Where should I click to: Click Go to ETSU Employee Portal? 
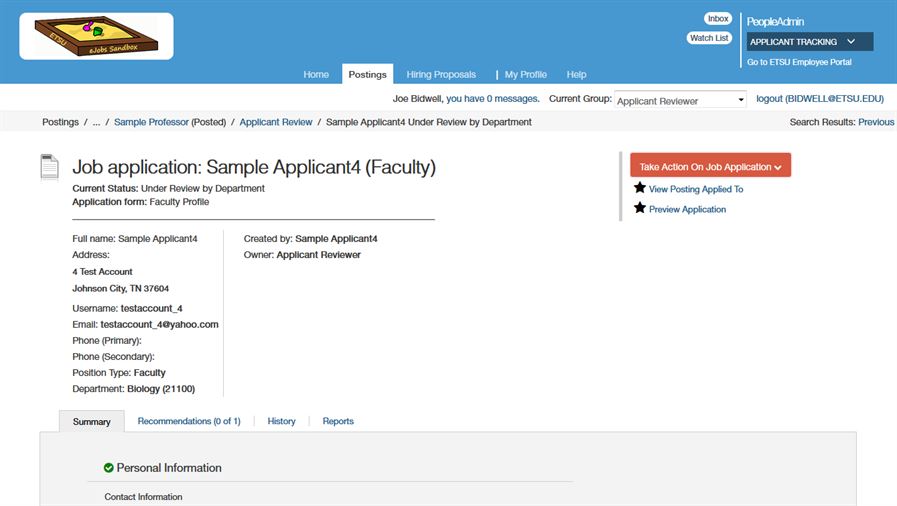coord(807,62)
